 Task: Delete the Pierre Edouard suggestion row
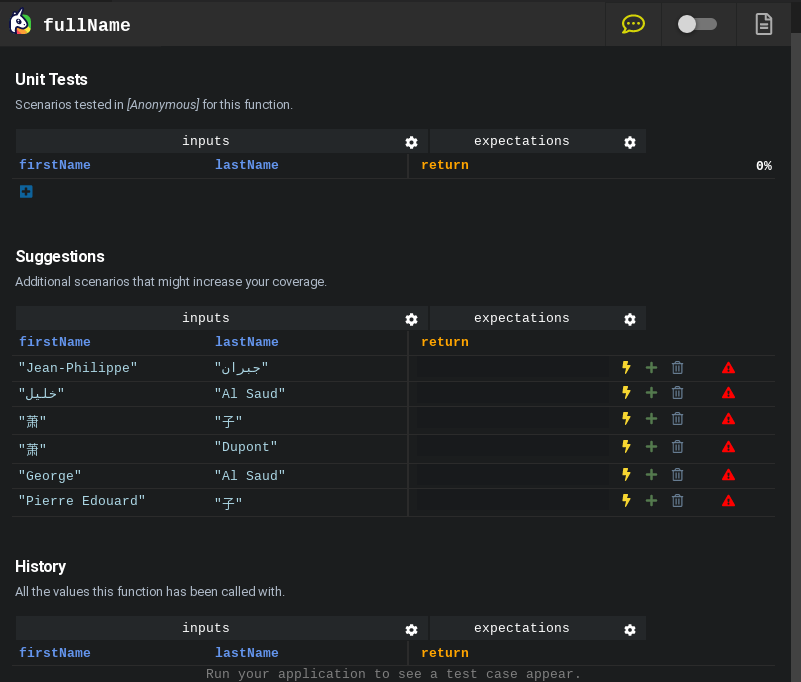[677, 500]
